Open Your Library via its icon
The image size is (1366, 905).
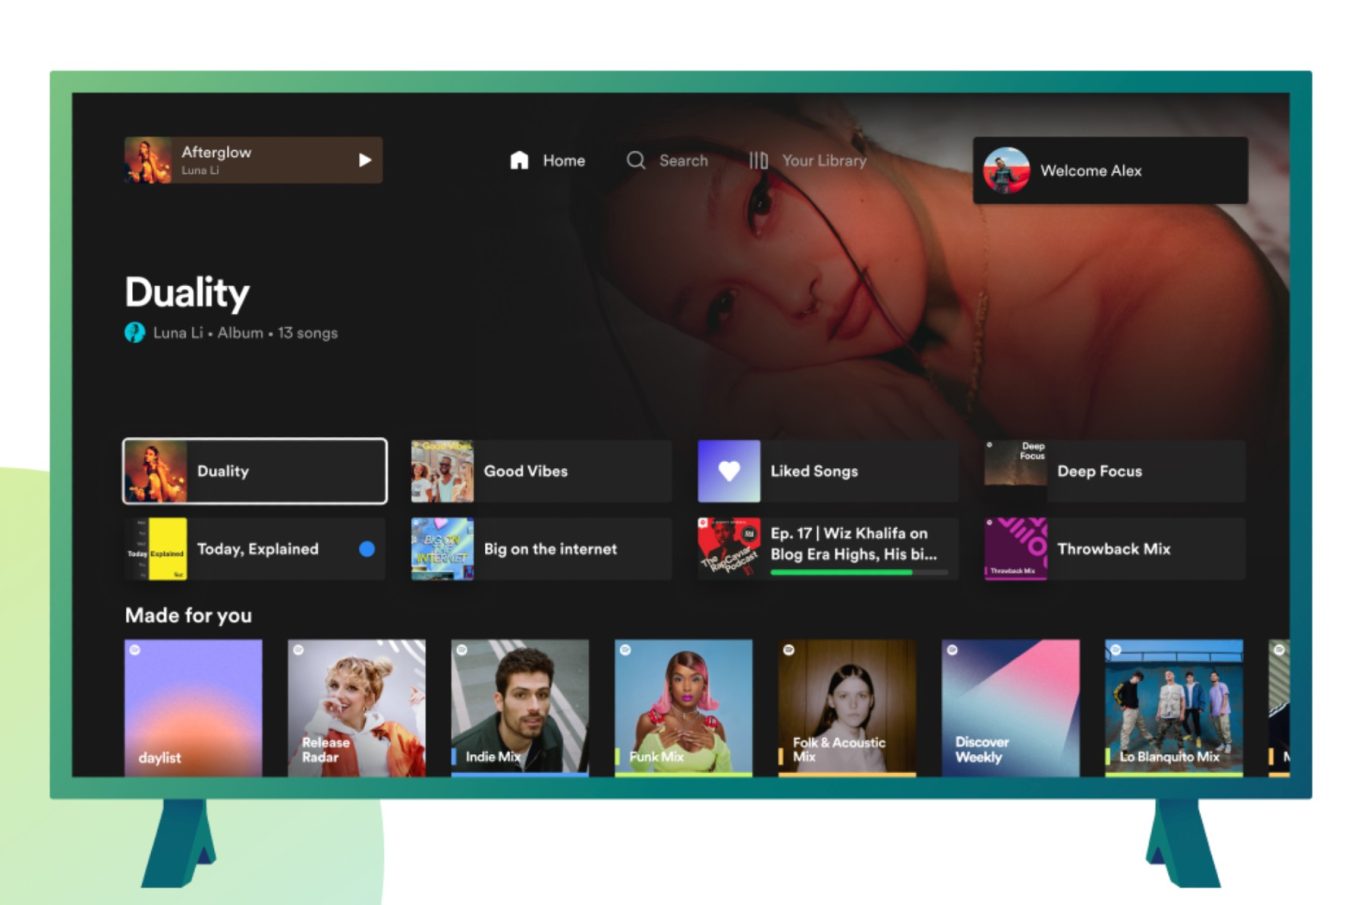point(758,160)
